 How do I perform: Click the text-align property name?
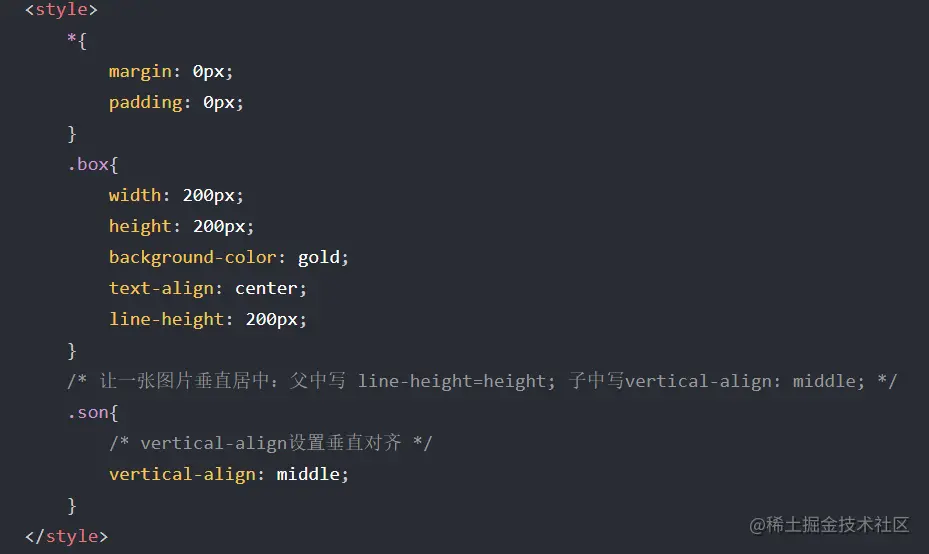click(x=161, y=289)
